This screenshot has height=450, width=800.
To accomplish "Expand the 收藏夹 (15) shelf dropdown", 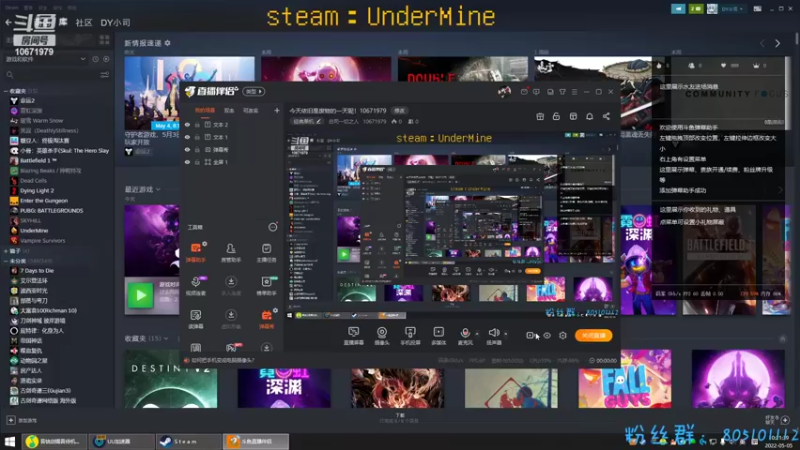I will pyautogui.click(x=166, y=338).
